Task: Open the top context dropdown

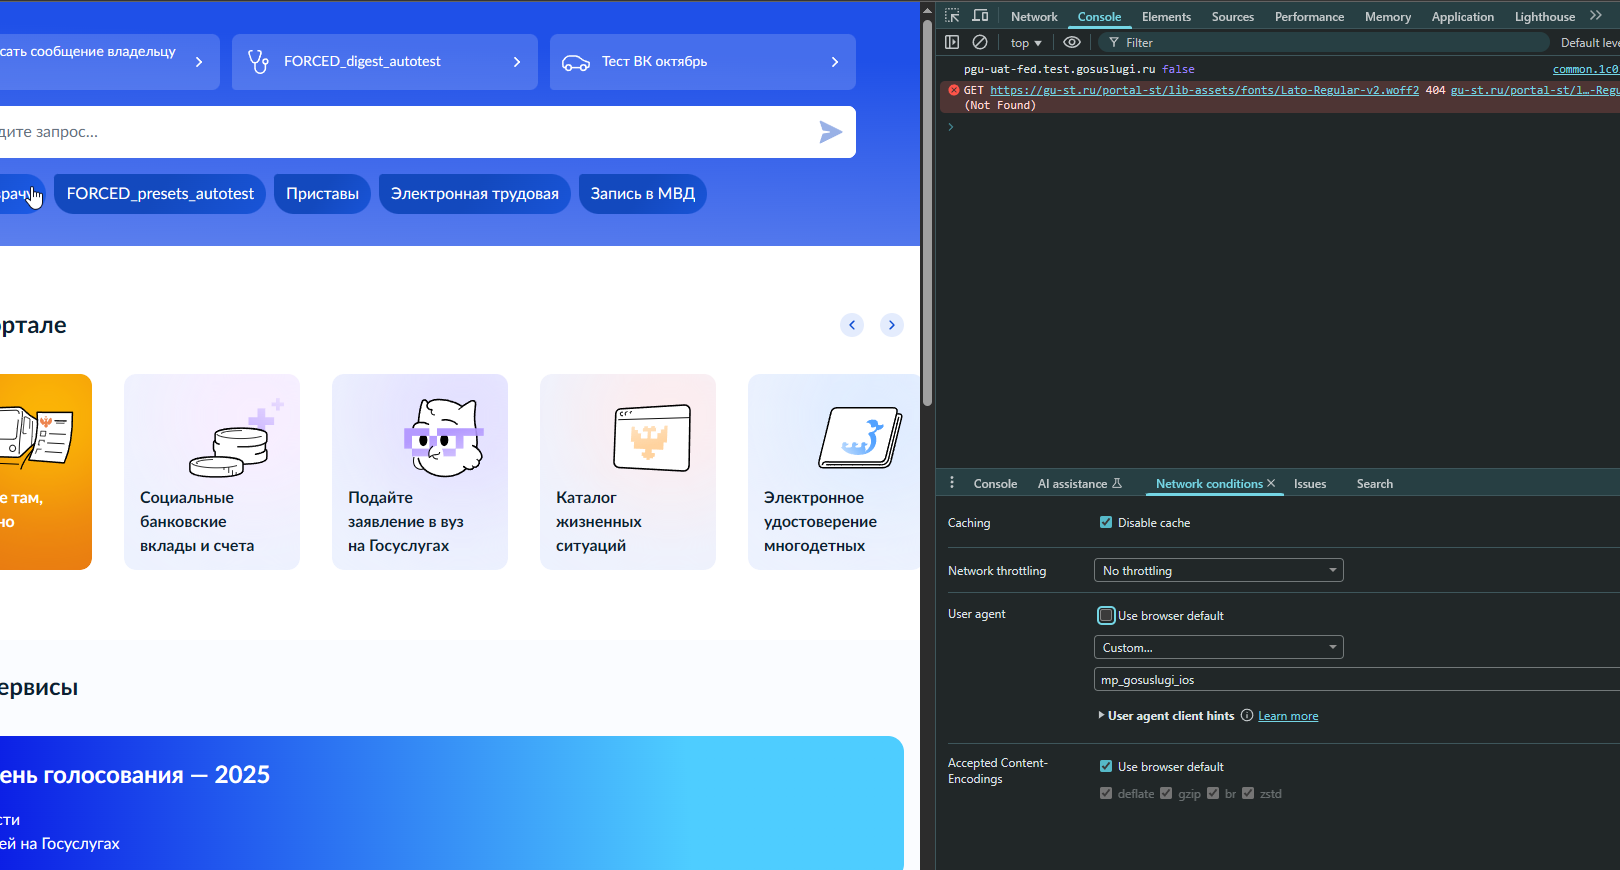Action: tap(1026, 43)
